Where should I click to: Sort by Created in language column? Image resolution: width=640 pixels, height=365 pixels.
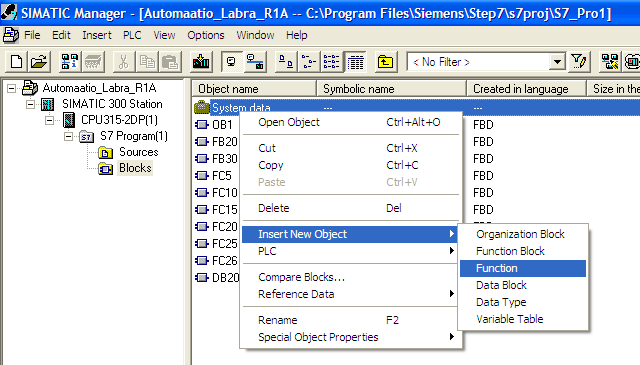[527, 89]
